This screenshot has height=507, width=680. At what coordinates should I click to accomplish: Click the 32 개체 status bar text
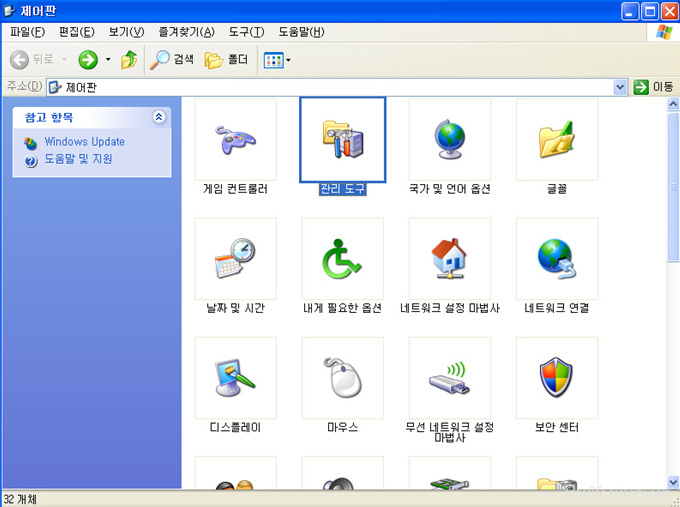point(20,499)
